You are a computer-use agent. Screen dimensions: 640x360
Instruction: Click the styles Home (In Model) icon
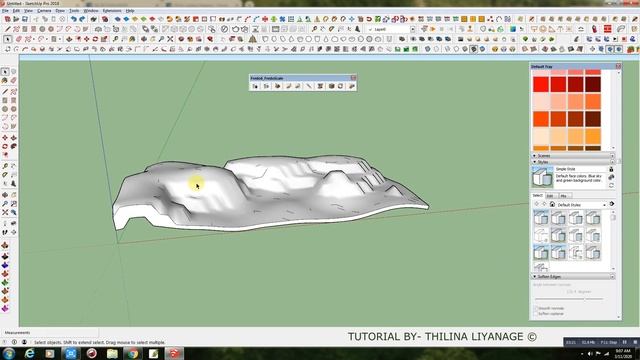tap(552, 204)
